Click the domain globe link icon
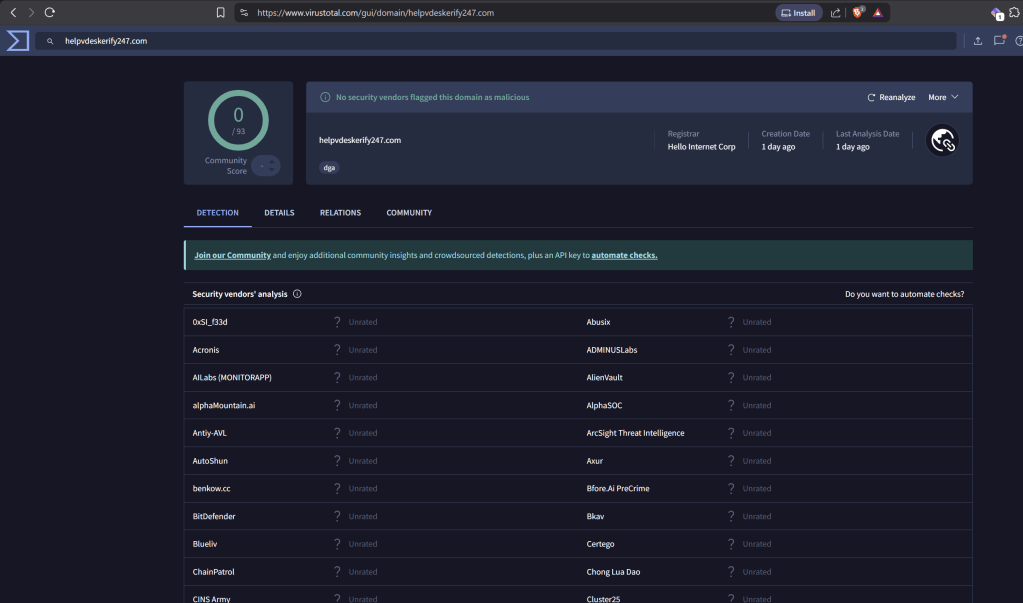Screen dimensions: 1023x603 coord(942,141)
